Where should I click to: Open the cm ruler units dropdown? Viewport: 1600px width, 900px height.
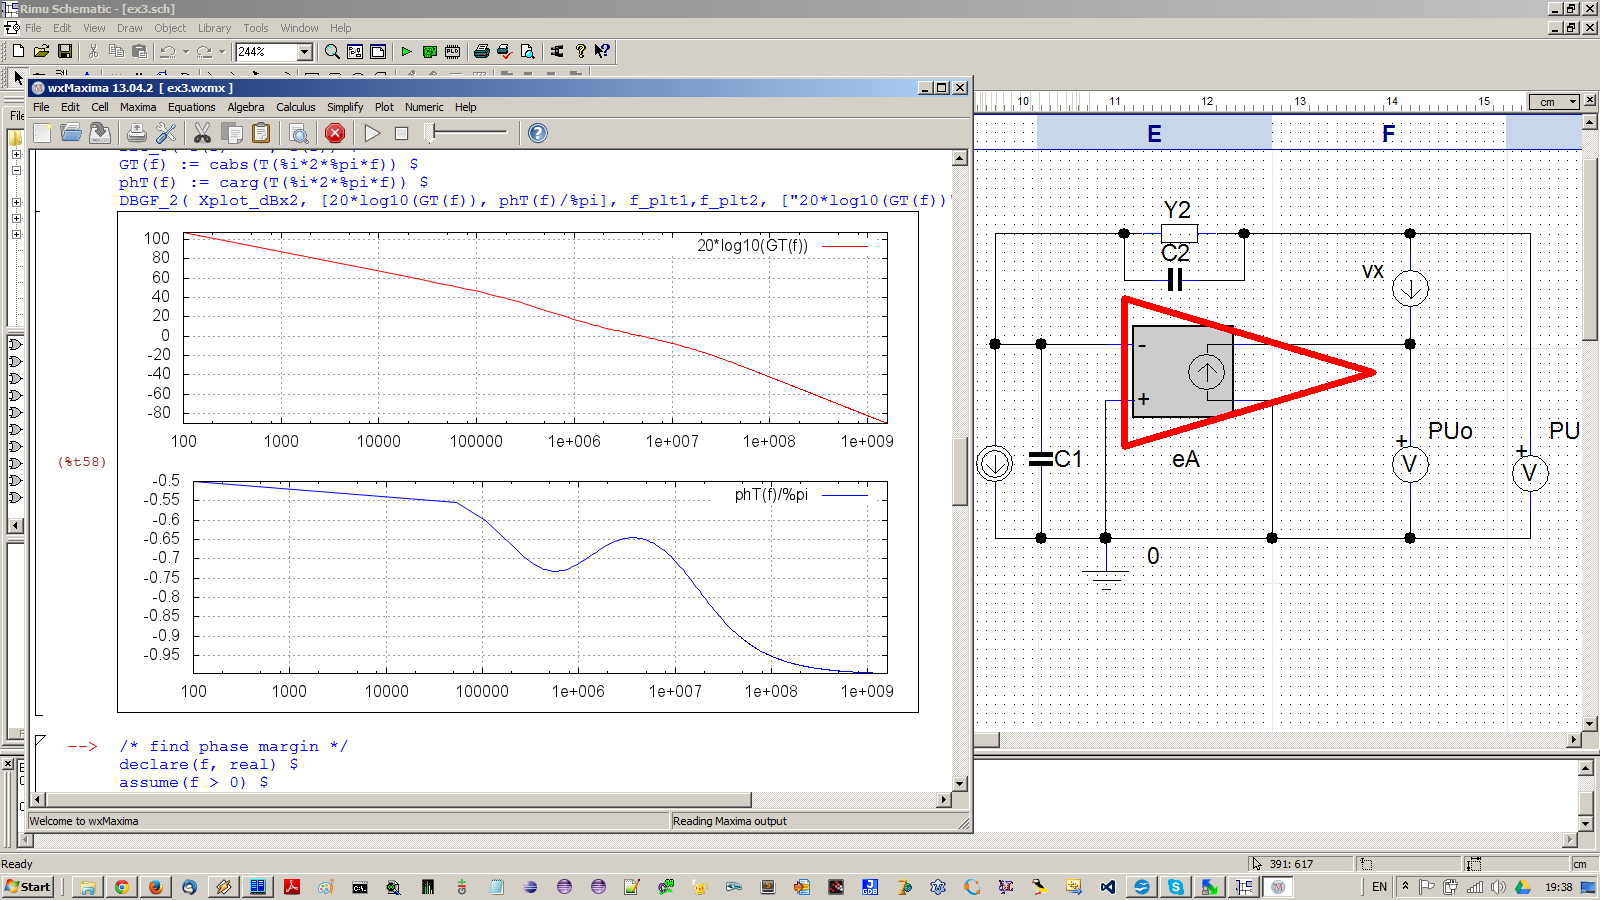pos(1572,102)
